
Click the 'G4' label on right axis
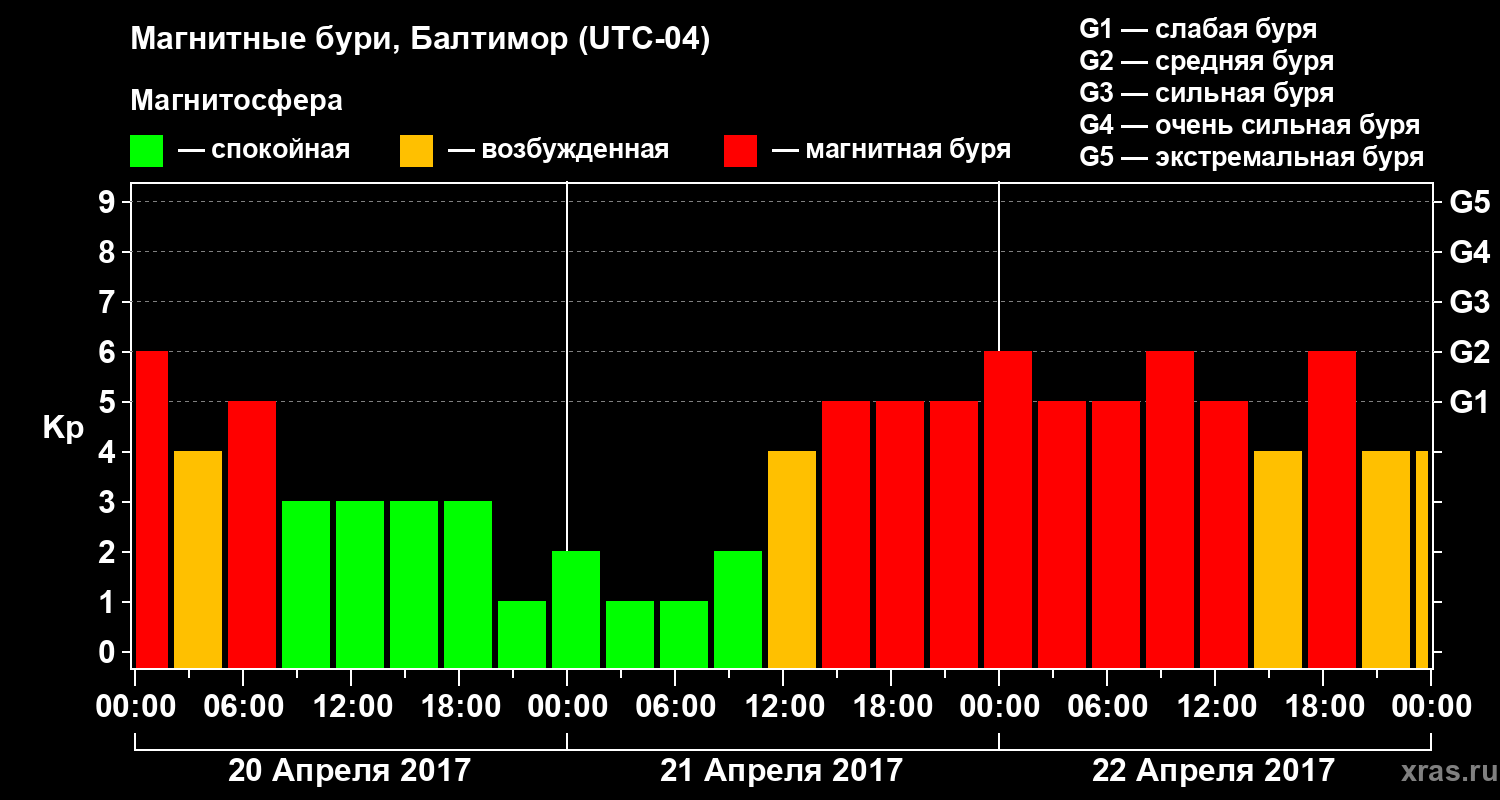pos(1470,253)
